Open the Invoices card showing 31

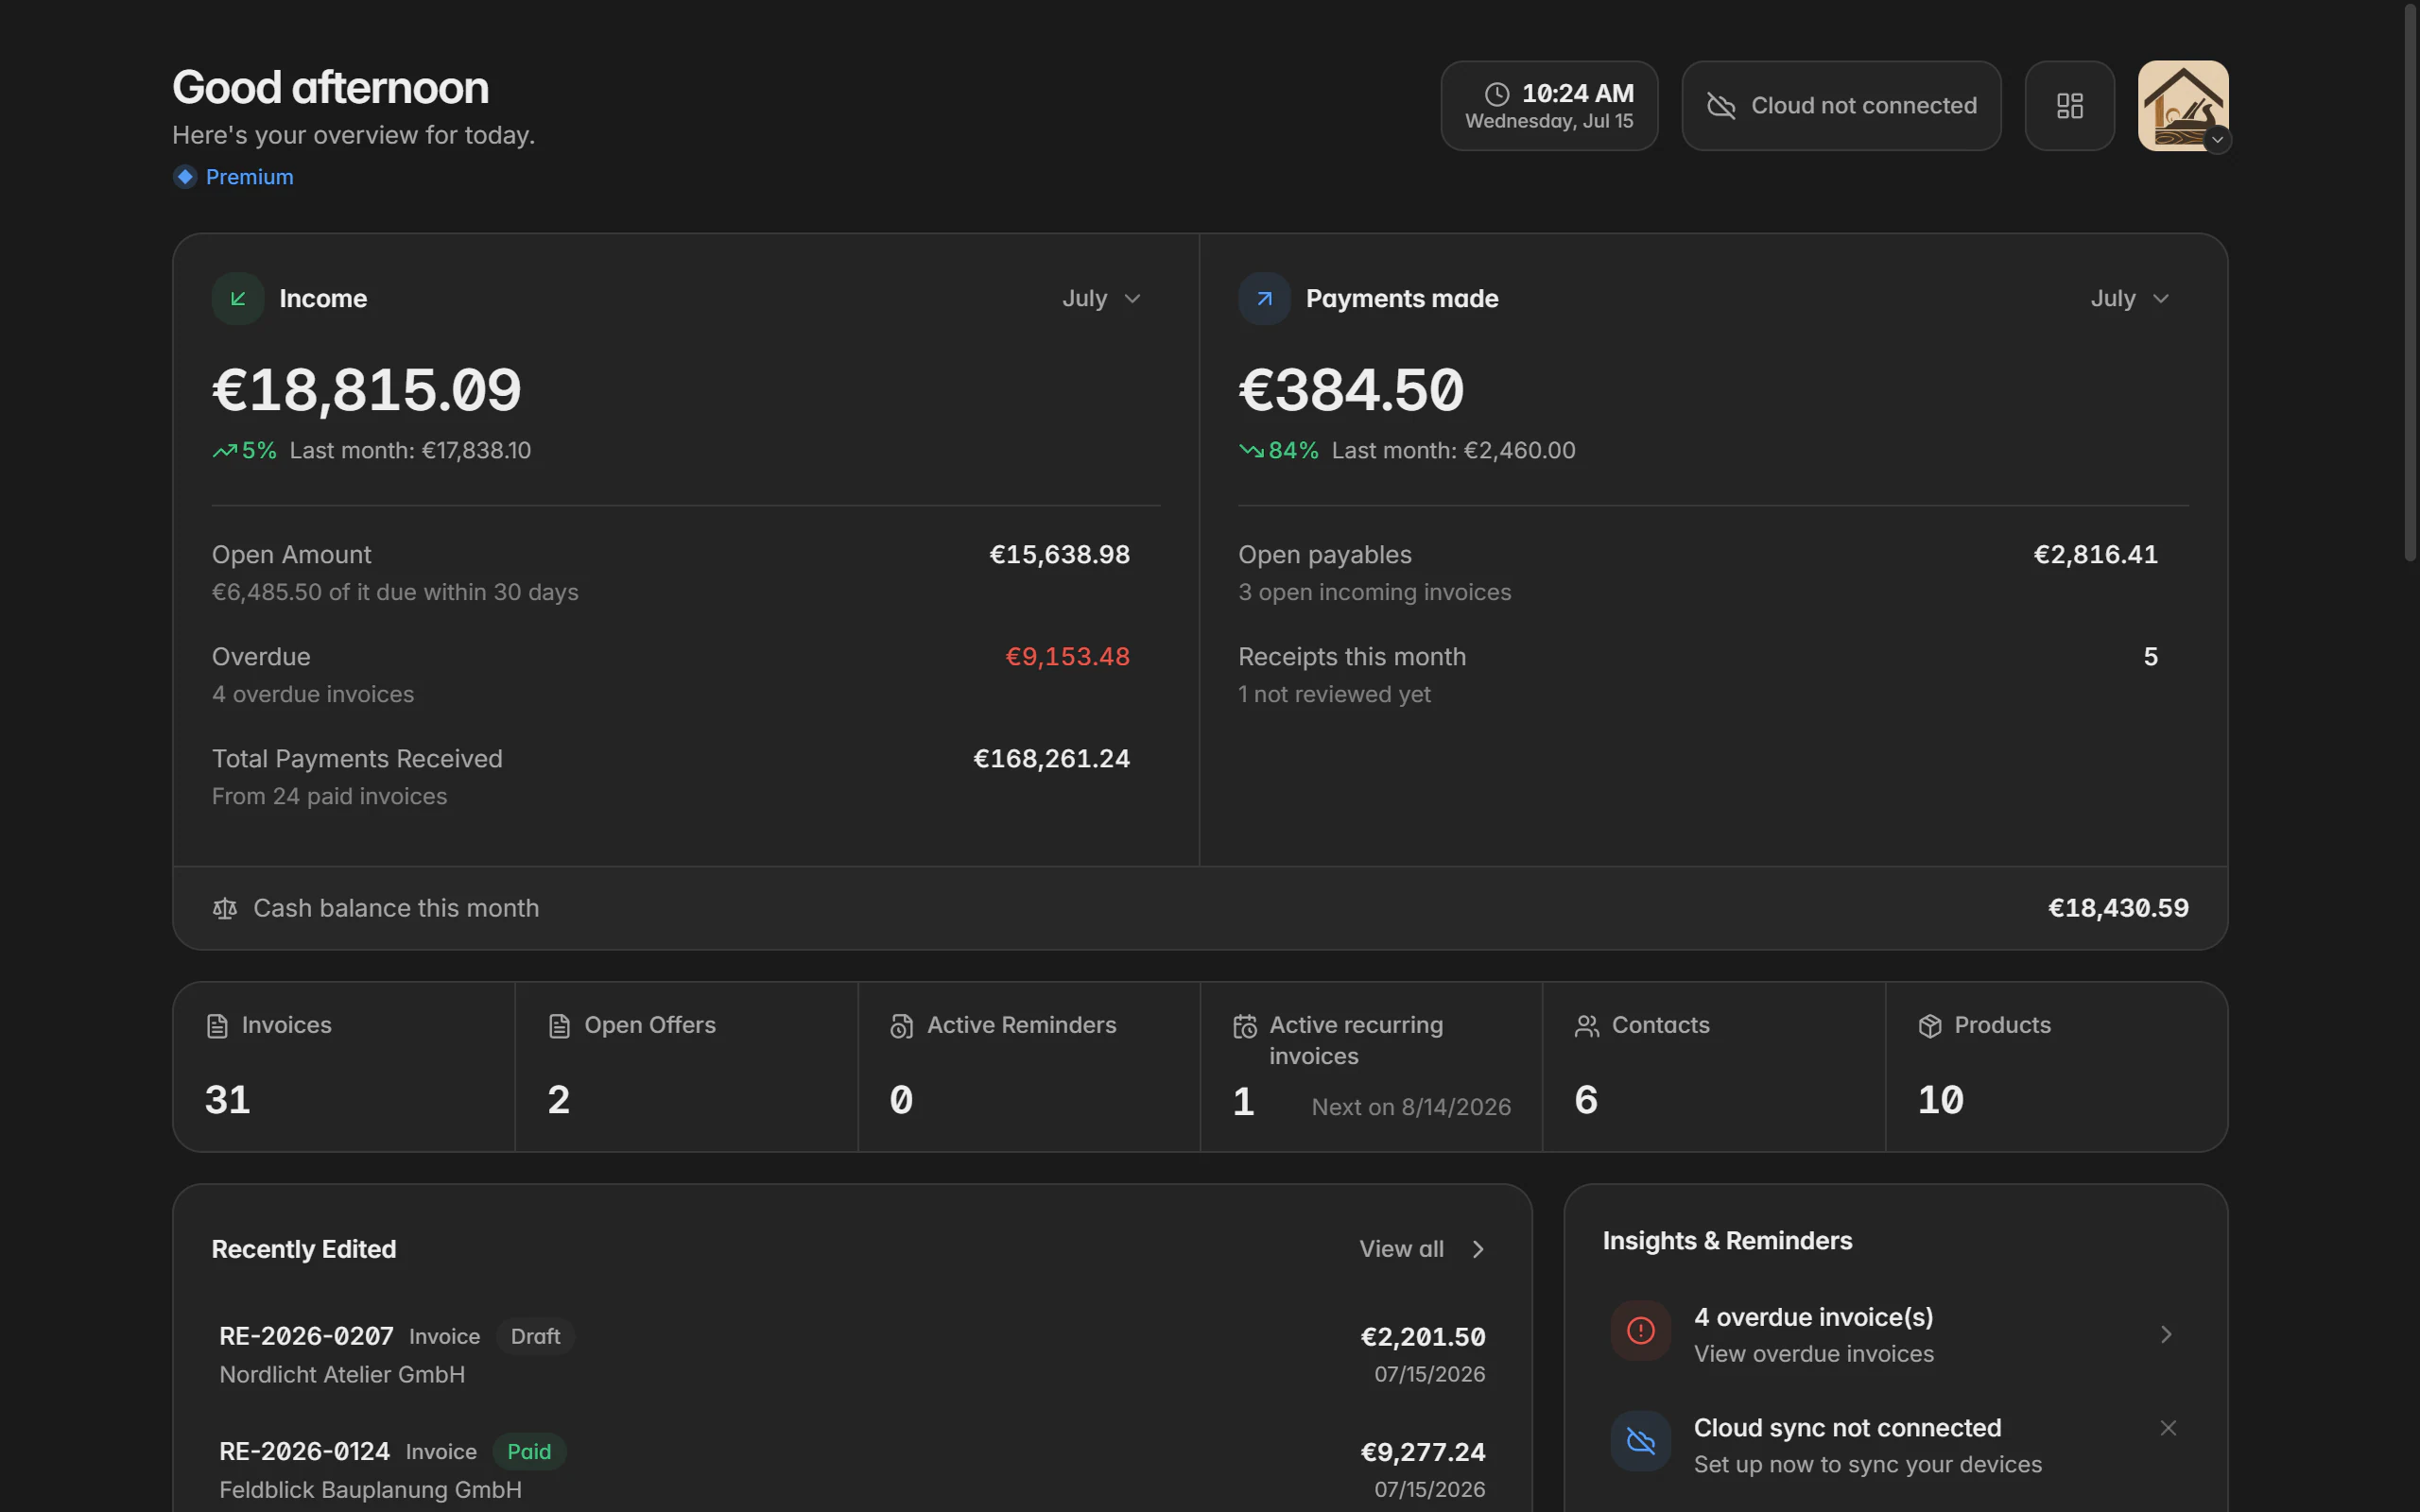tap(344, 1067)
